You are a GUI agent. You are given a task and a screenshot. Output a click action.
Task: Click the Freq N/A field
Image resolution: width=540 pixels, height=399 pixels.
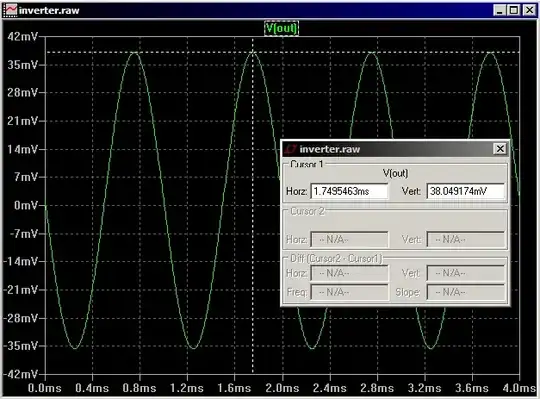349,292
